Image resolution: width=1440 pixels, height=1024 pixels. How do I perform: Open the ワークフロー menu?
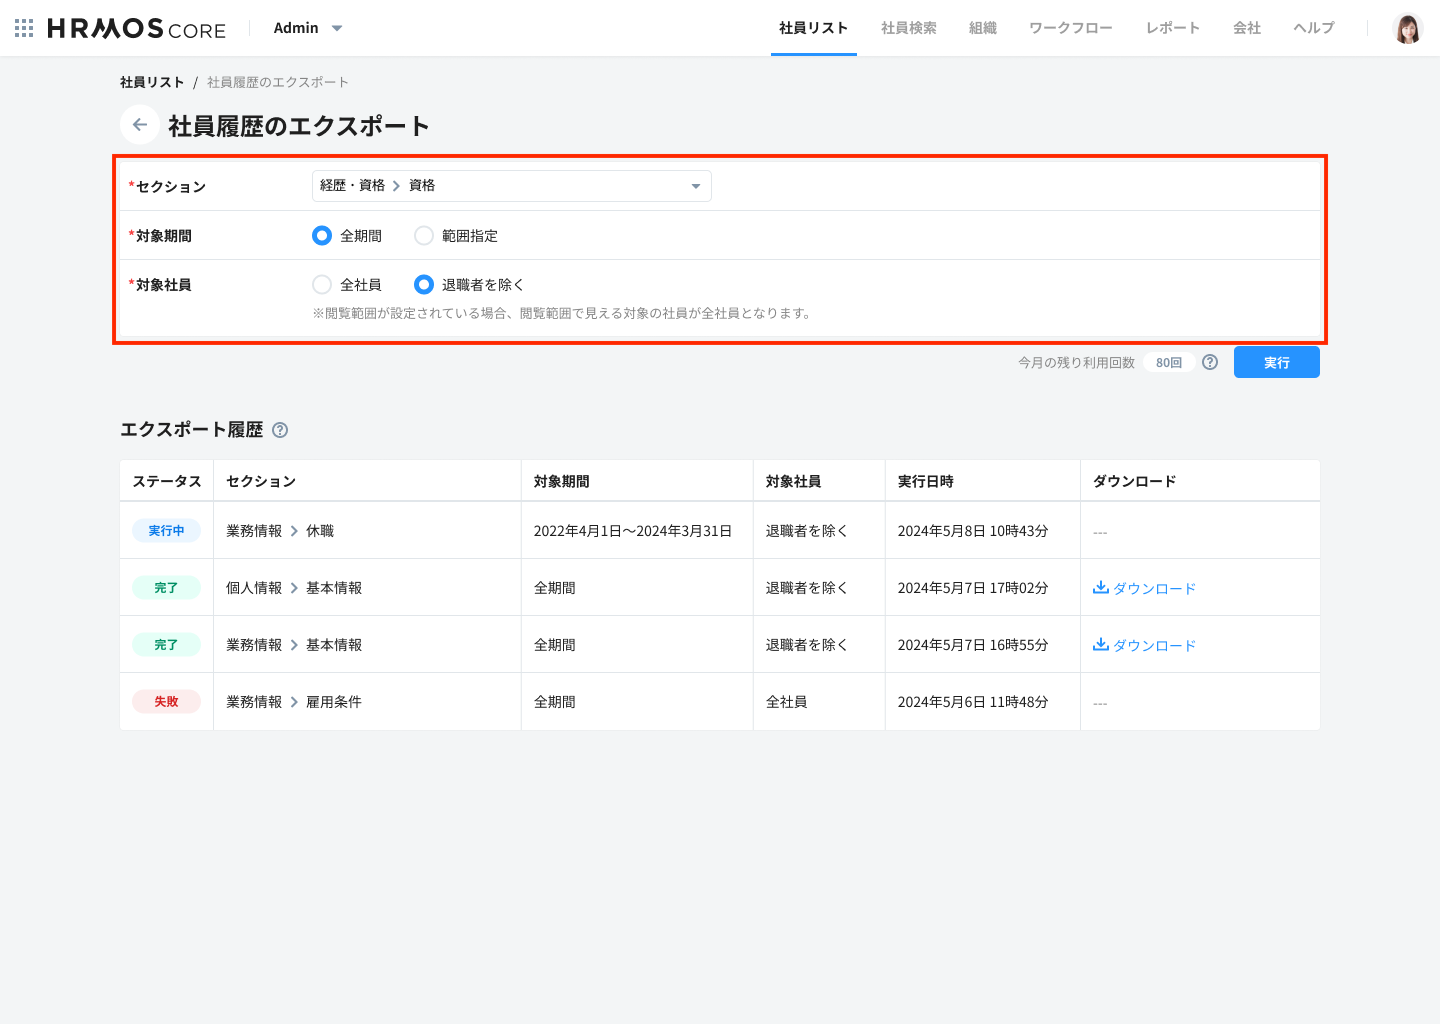pos(1069,28)
